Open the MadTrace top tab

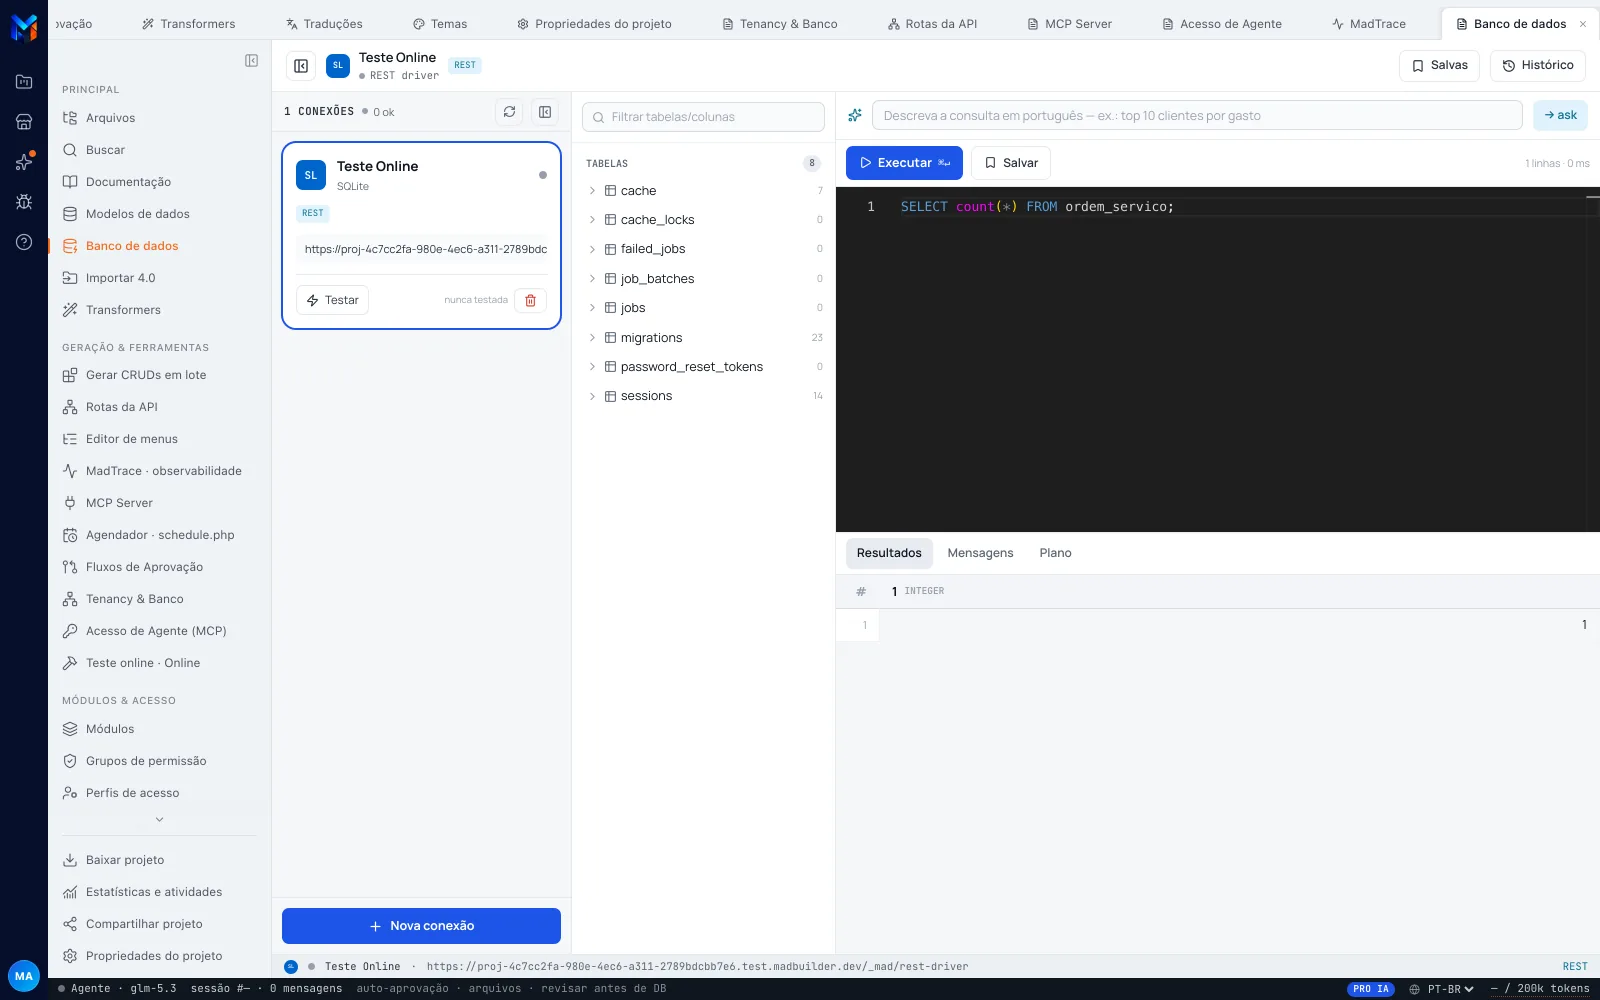pyautogui.click(x=1368, y=24)
